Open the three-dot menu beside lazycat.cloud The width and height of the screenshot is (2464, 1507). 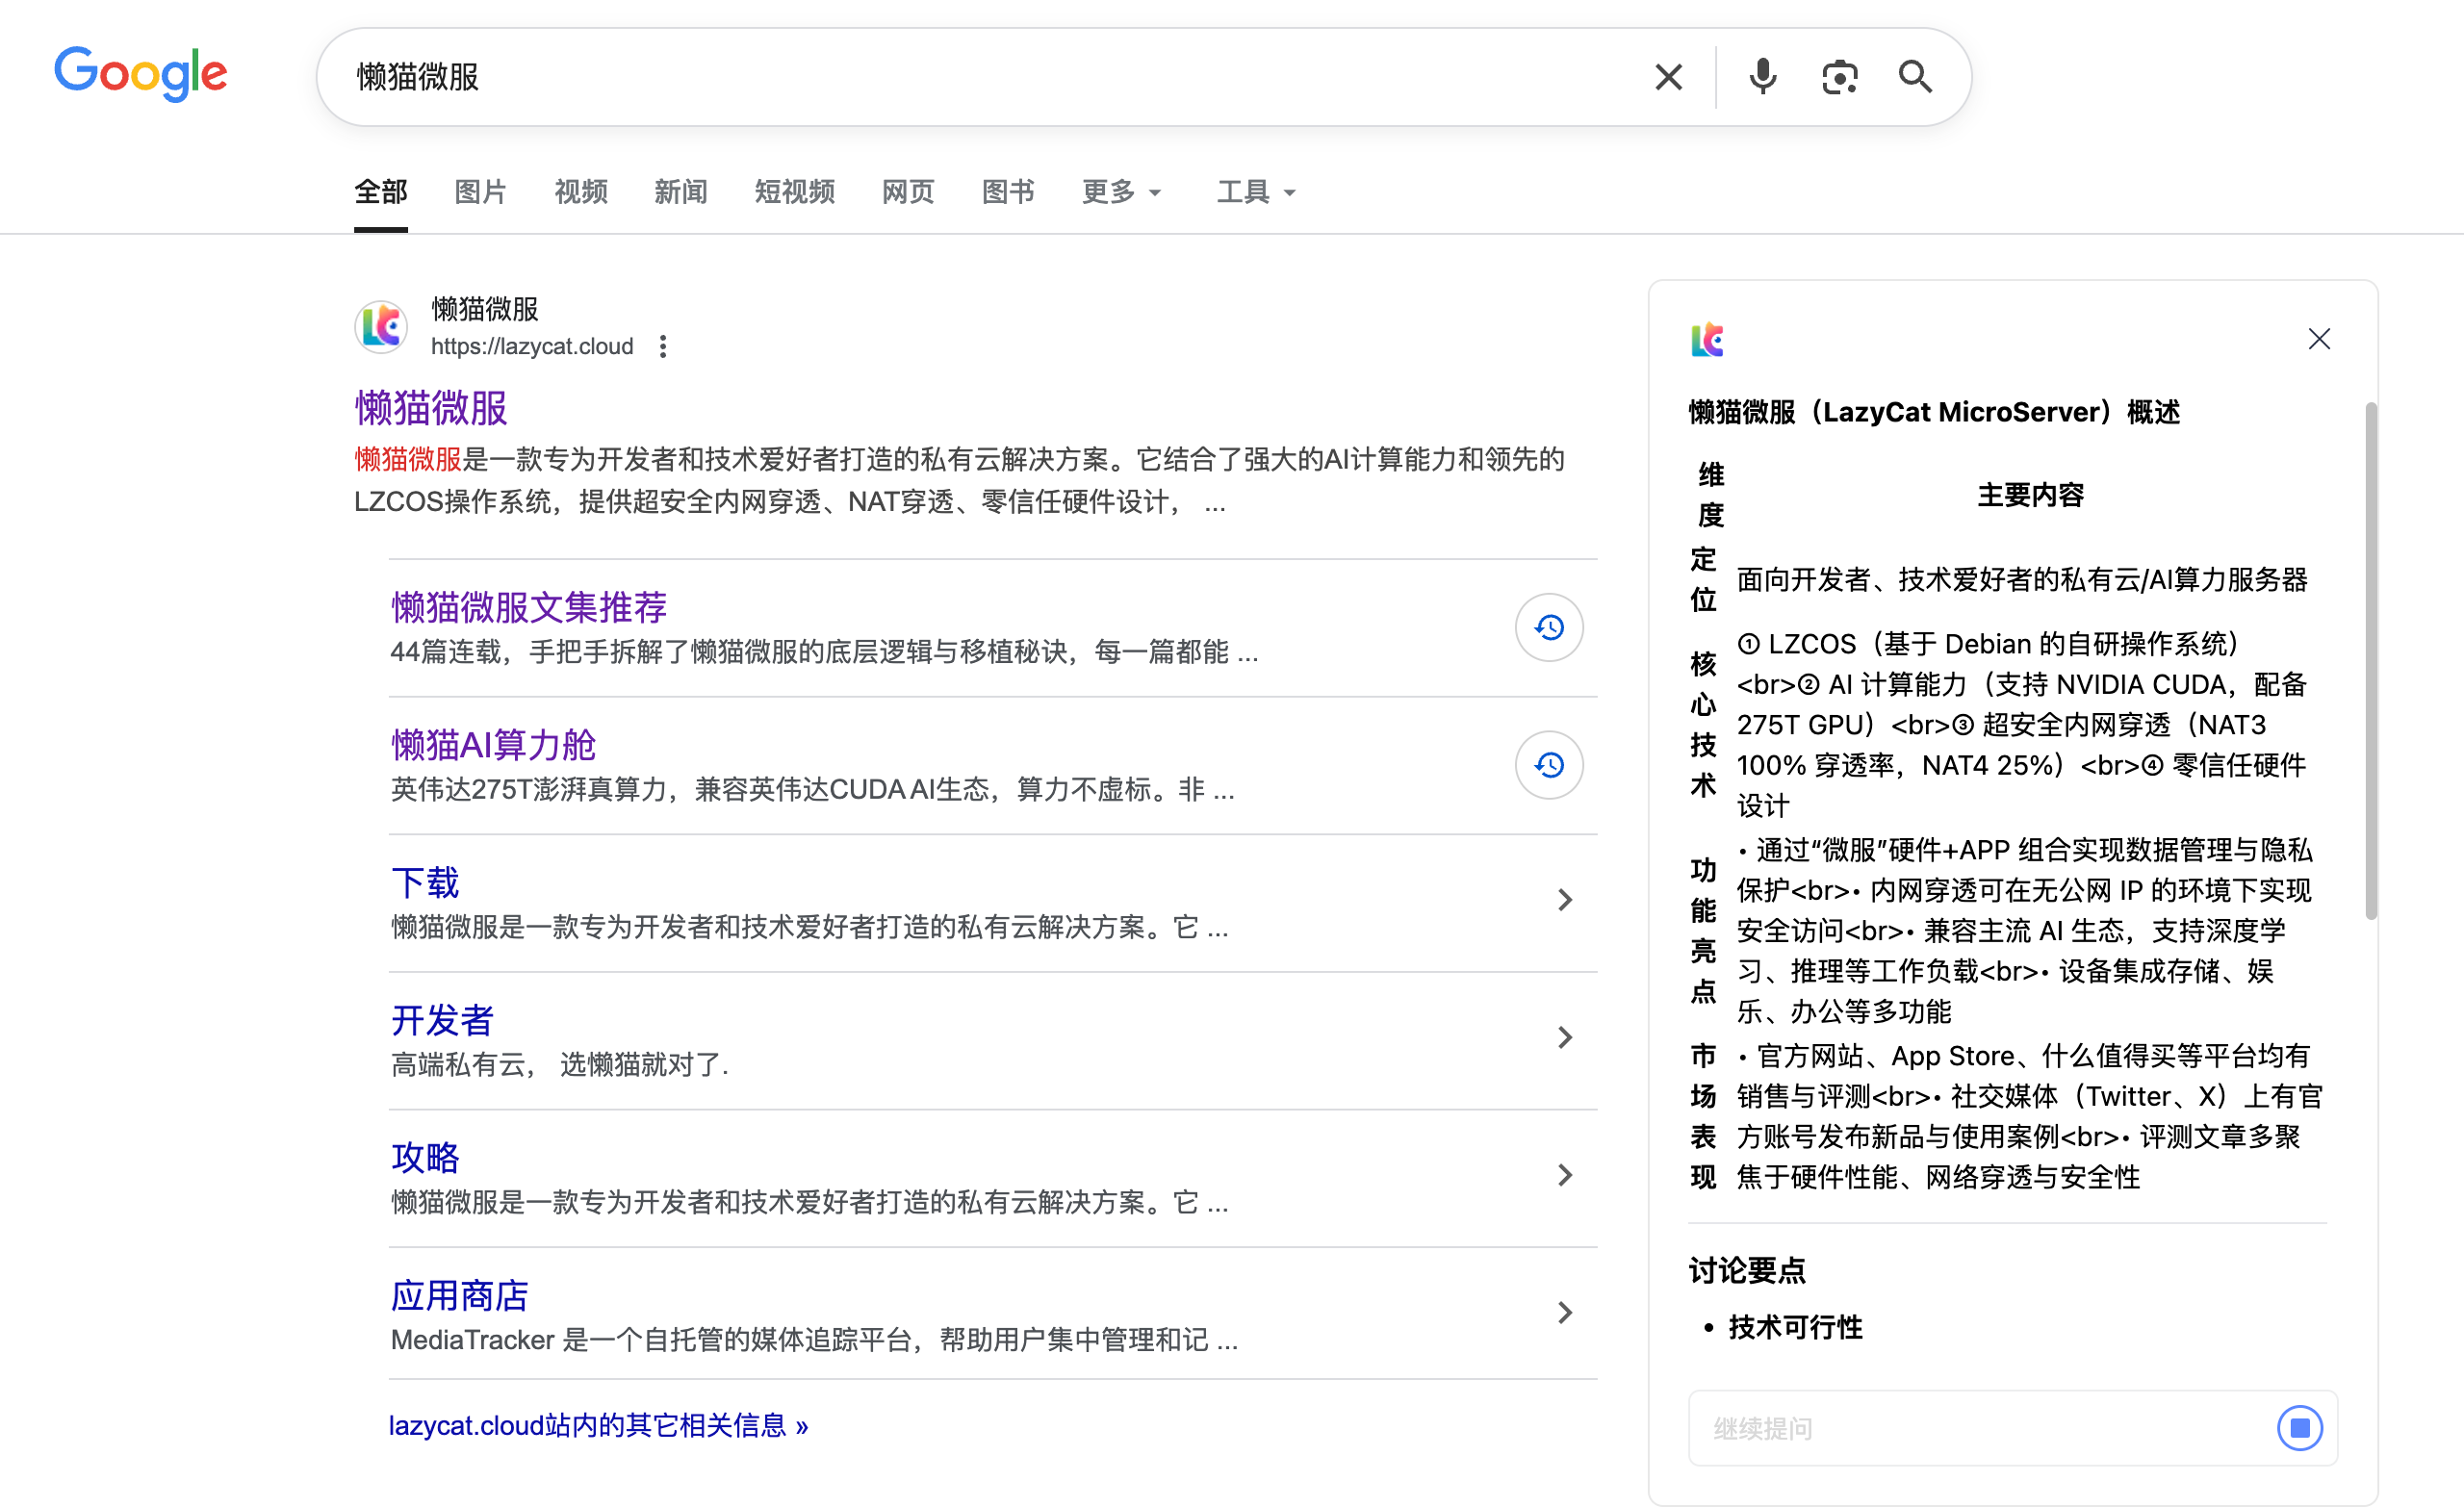663,346
